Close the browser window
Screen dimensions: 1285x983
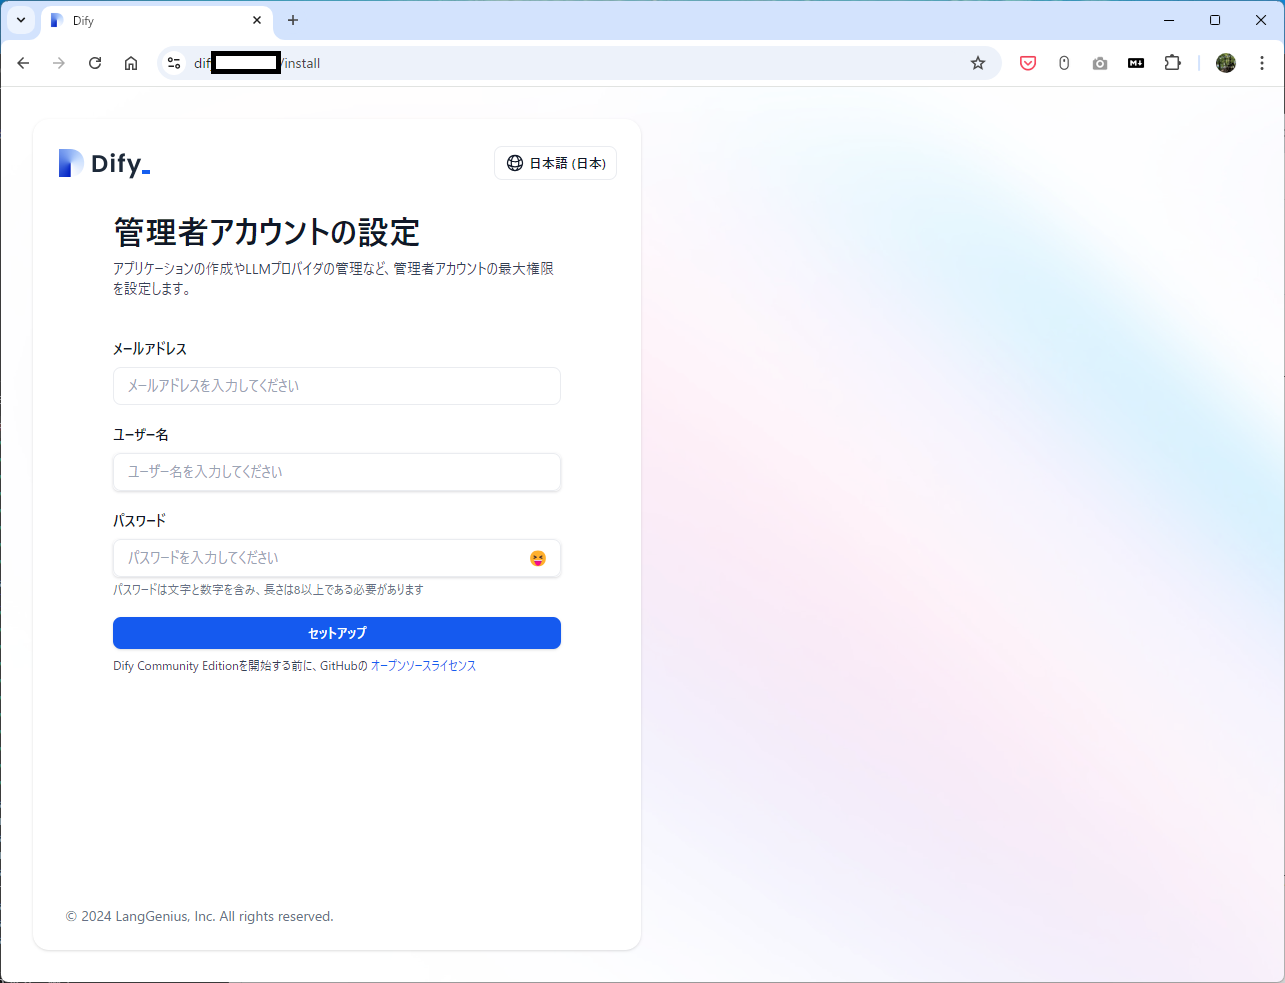pyautogui.click(x=1261, y=20)
